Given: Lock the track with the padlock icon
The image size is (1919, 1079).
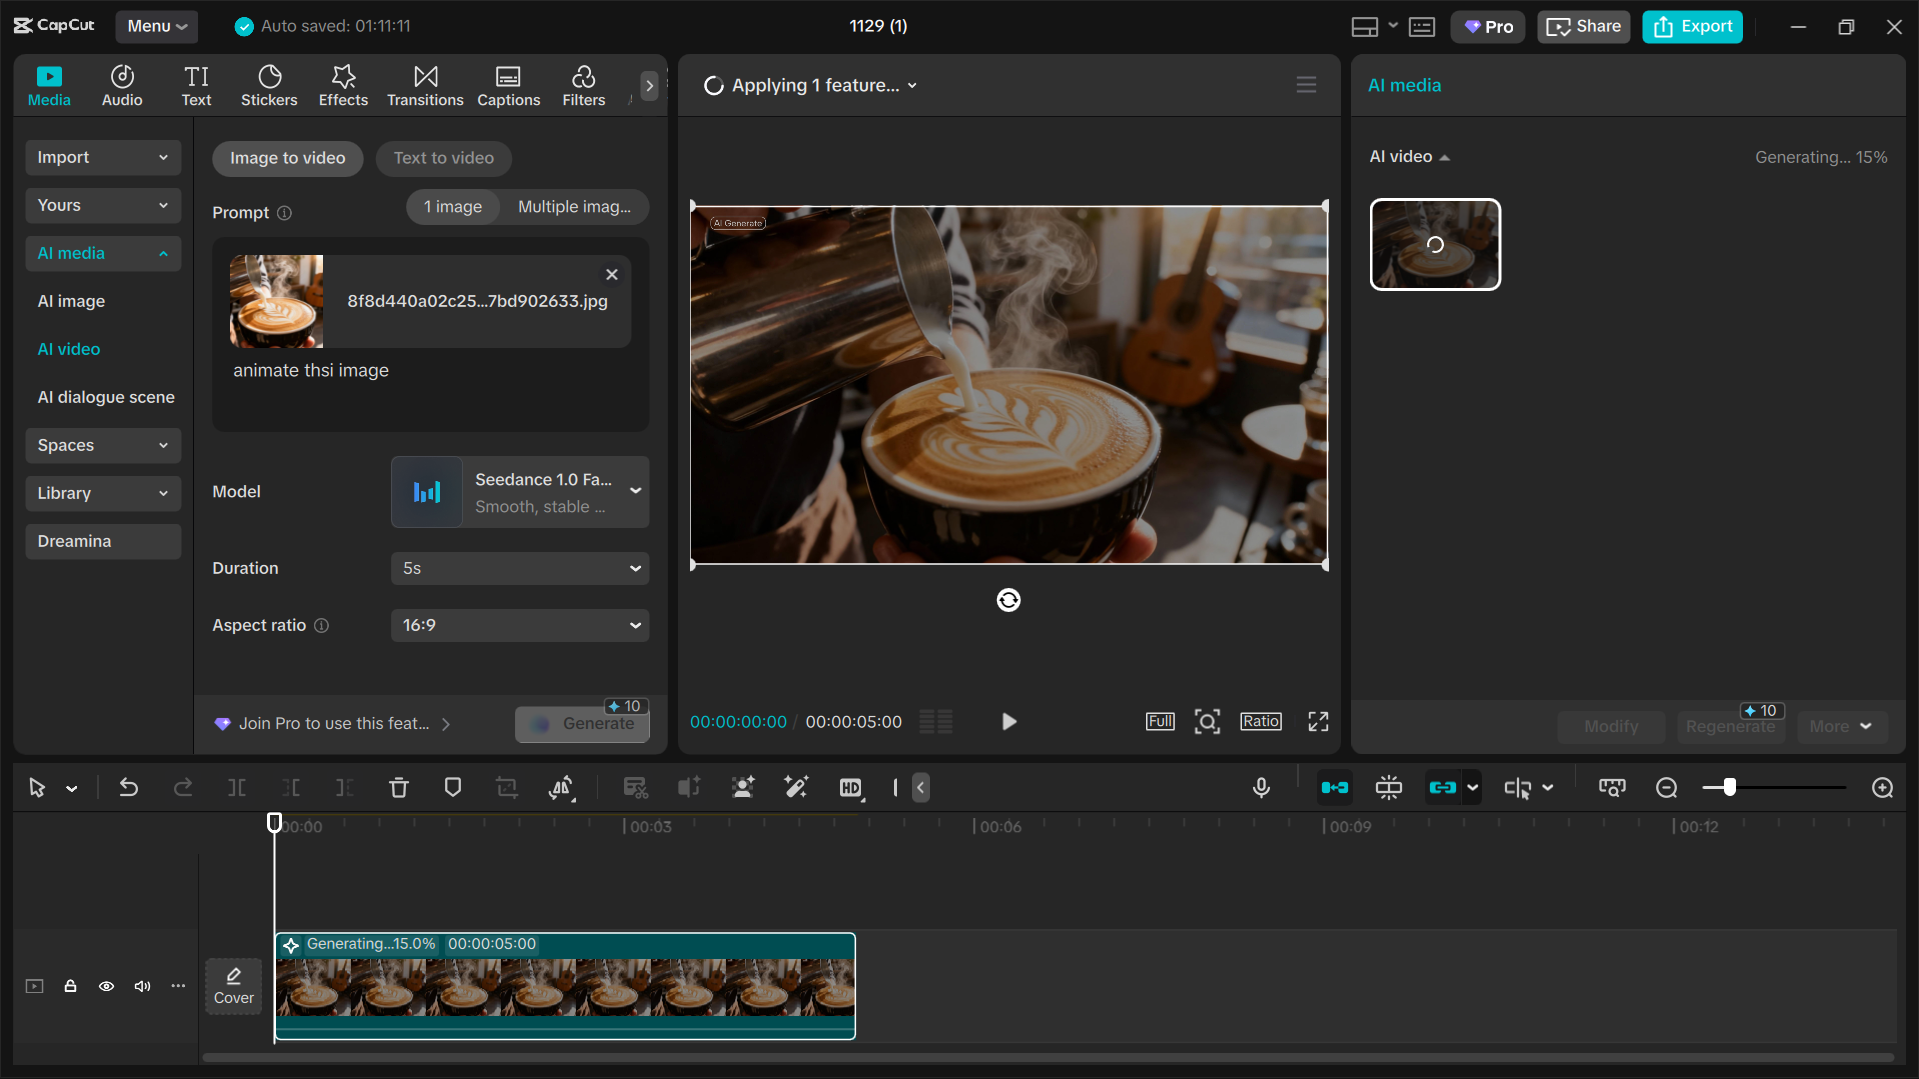Looking at the screenshot, I should pos(70,986).
